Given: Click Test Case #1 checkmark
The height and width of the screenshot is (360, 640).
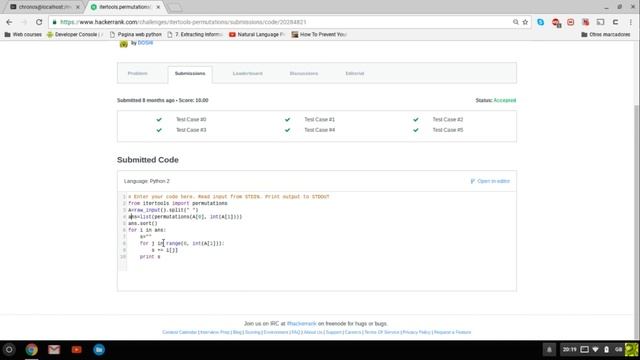Looking at the screenshot, I should pos(287,120).
